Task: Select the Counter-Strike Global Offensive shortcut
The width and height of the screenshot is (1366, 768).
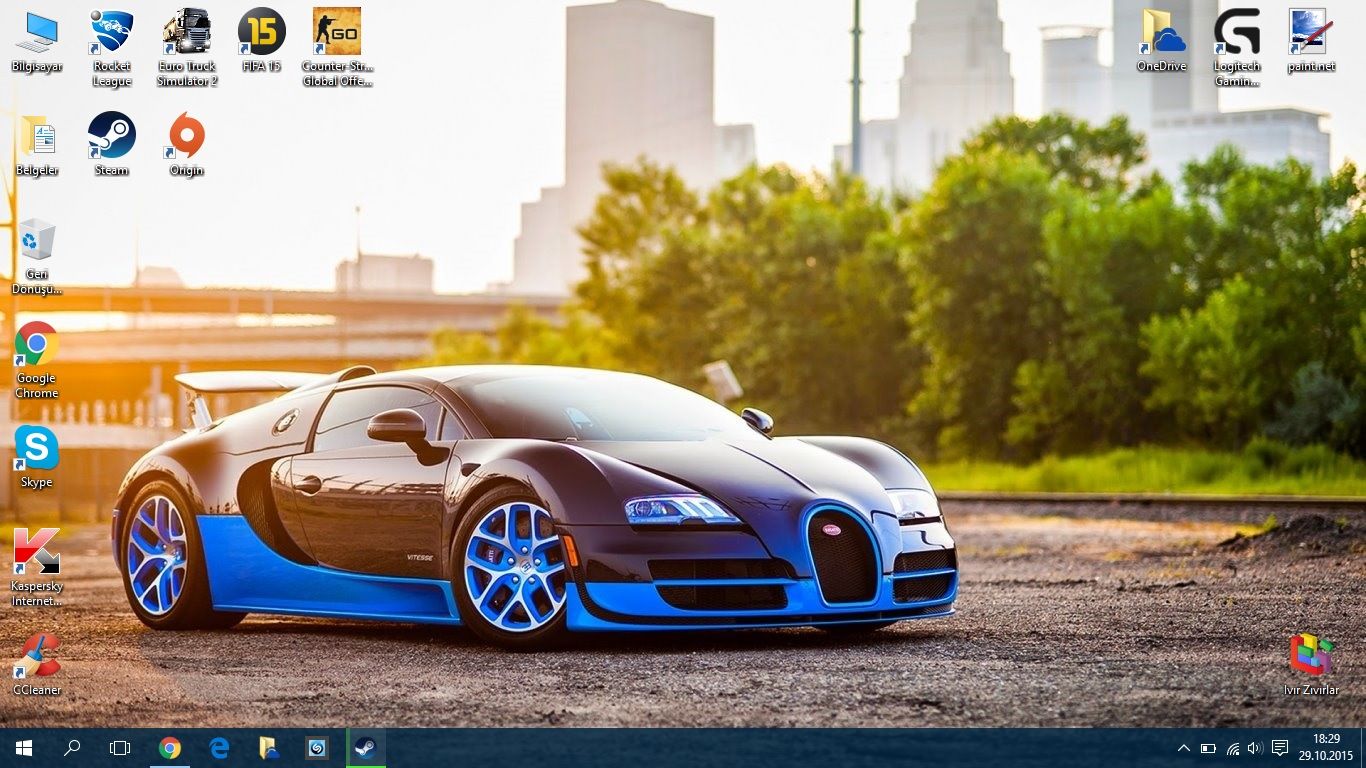Action: pyautogui.click(x=337, y=48)
